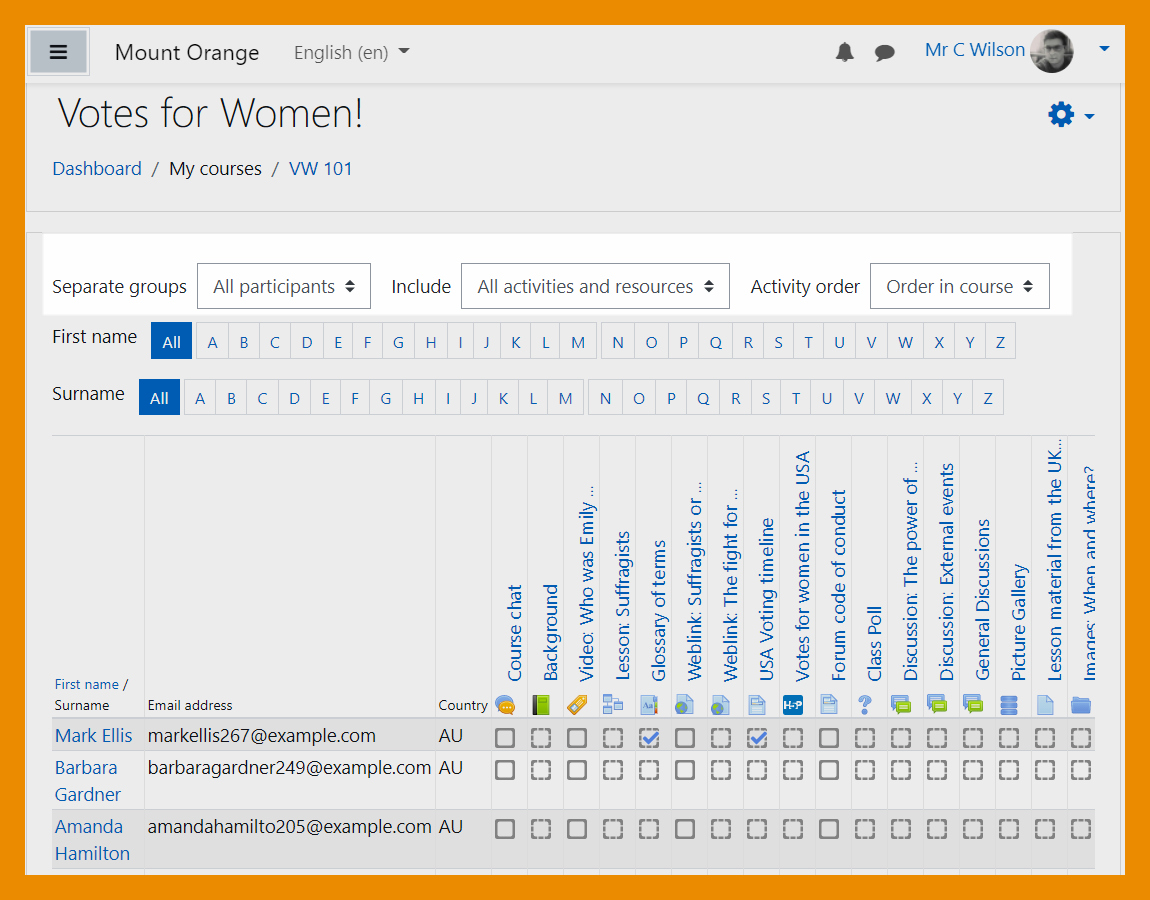Toggle Mark Ellis Course chat completion checkbox
This screenshot has height=900, width=1150.
(x=506, y=738)
